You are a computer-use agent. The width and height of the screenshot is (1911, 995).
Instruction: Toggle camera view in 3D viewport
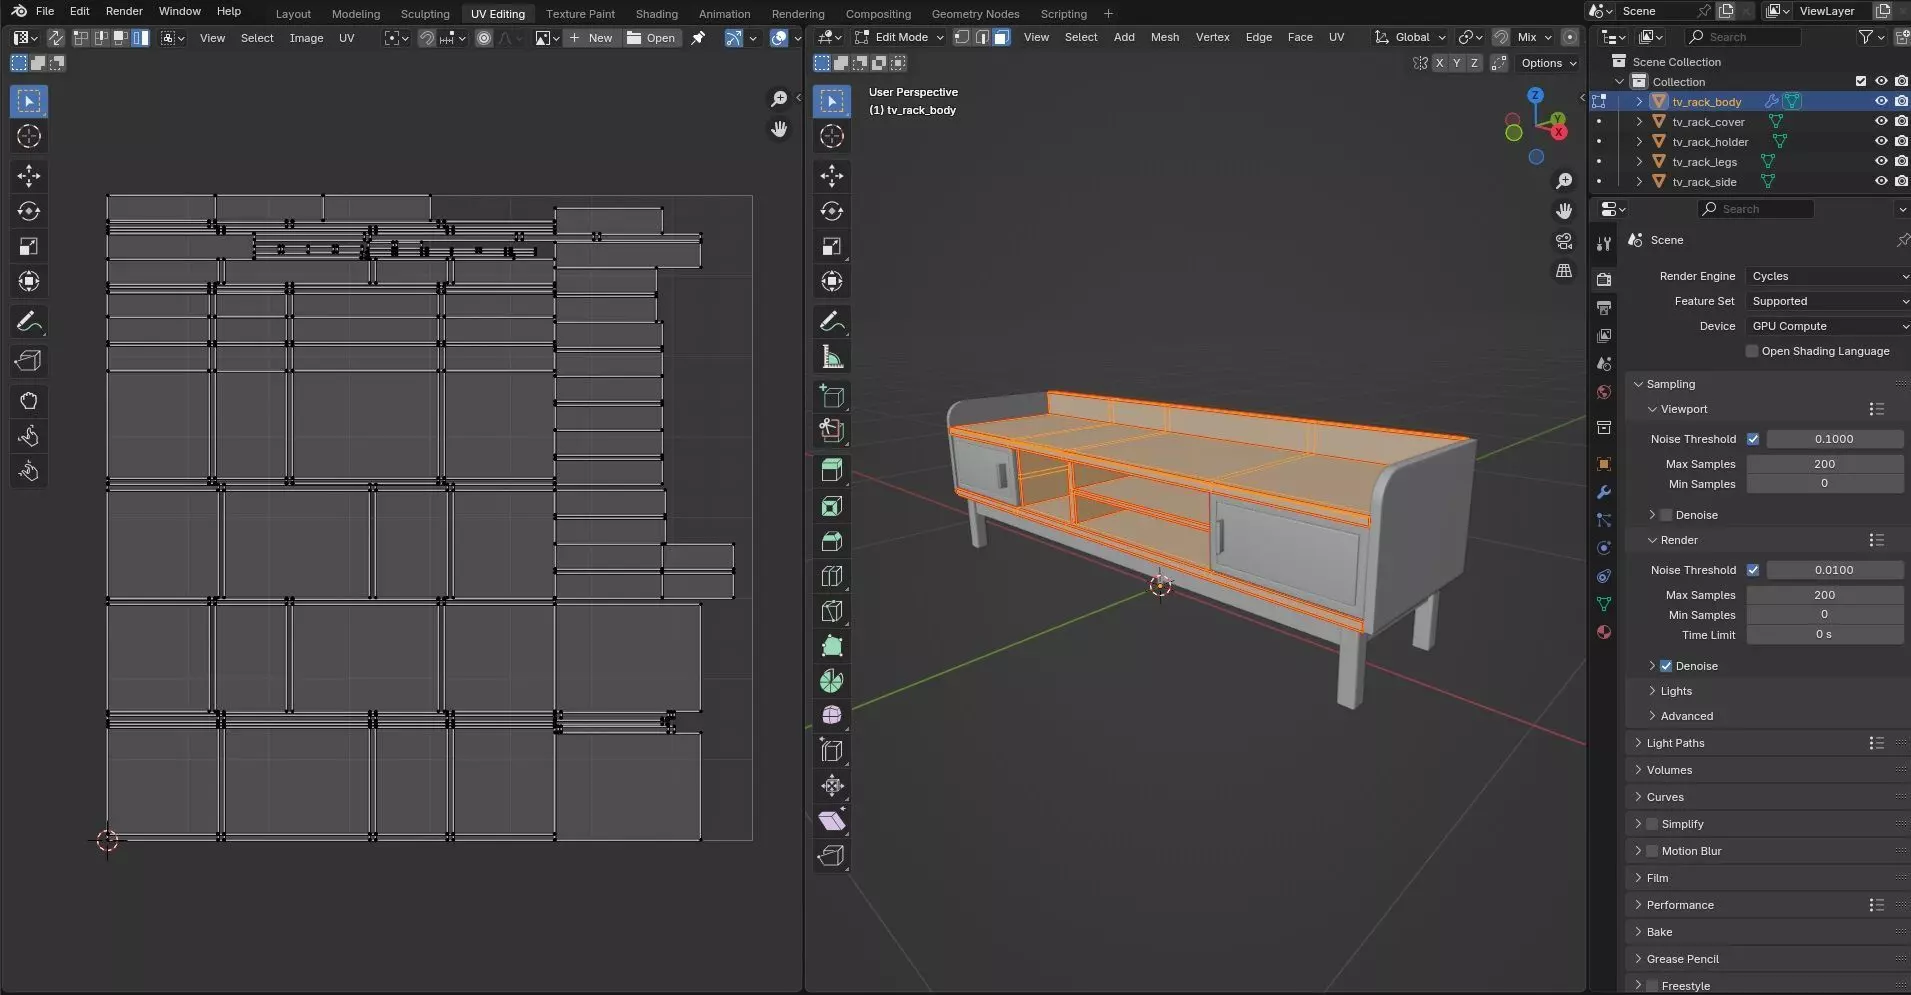(1564, 241)
